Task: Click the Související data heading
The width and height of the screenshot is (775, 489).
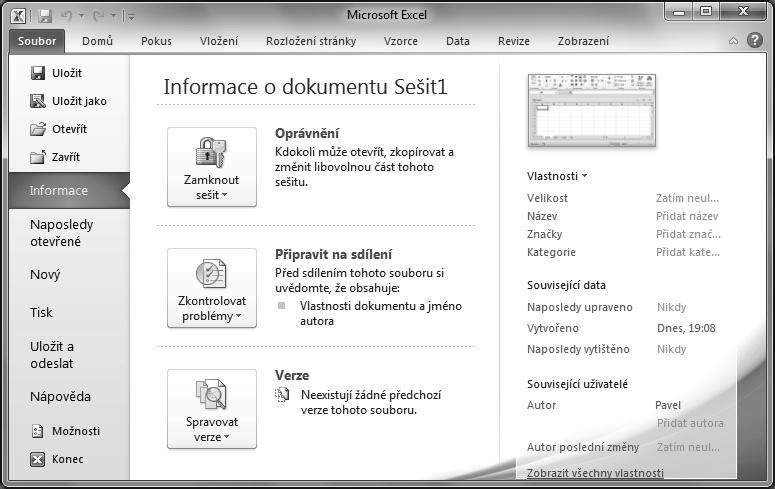Action: tap(566, 285)
